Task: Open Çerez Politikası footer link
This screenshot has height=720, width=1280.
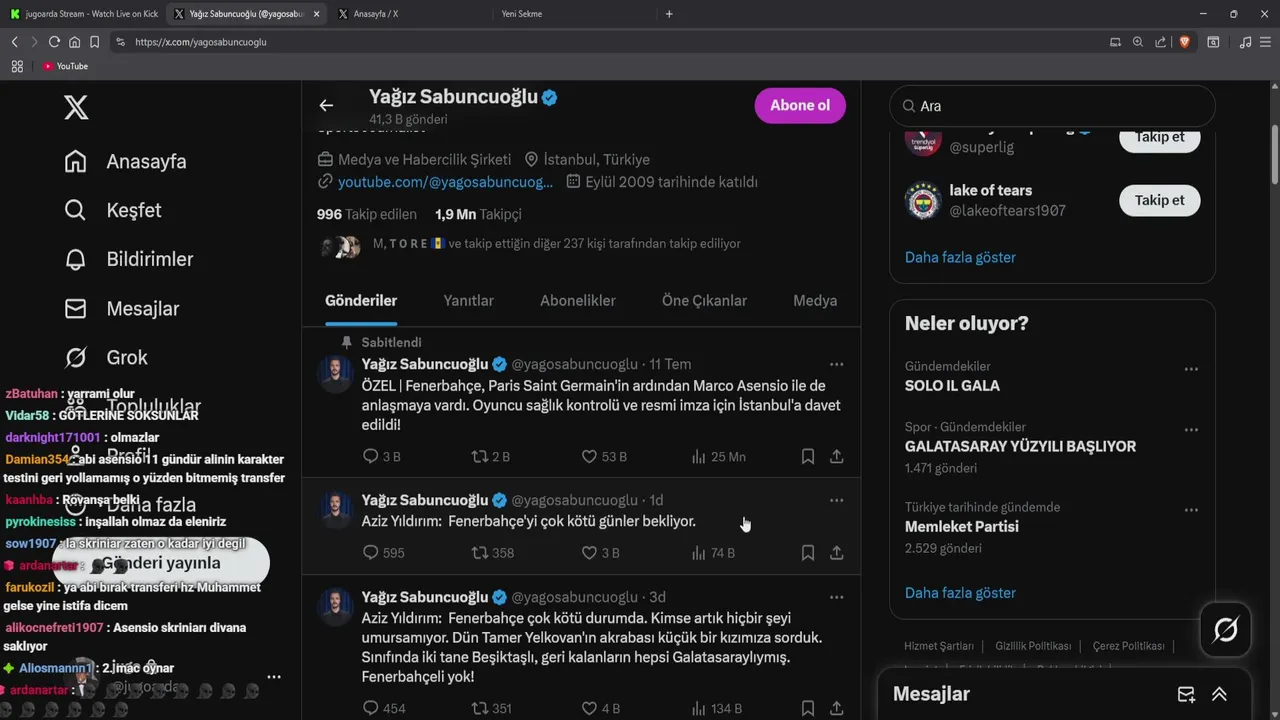Action: (x=1128, y=646)
